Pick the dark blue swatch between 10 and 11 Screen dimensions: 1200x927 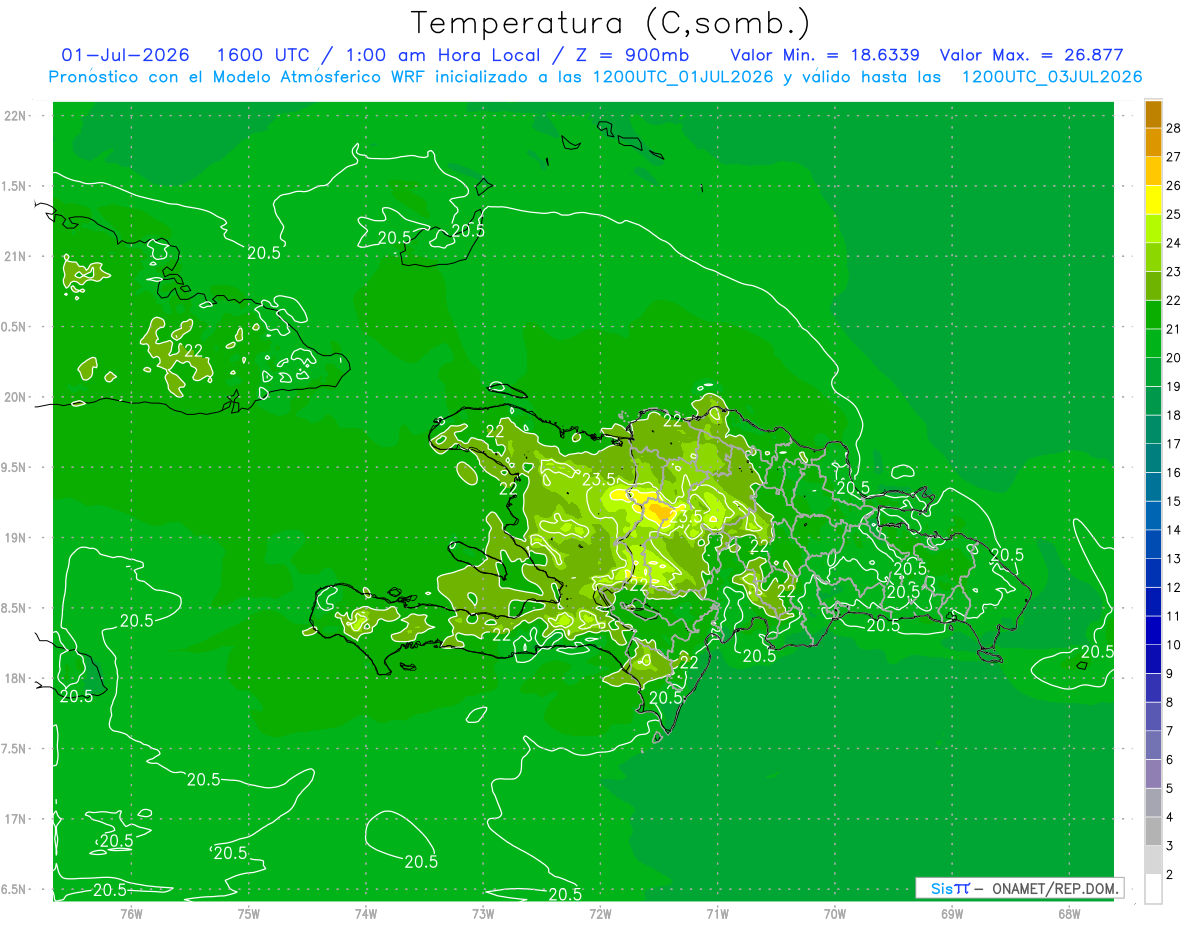(x=1153, y=631)
